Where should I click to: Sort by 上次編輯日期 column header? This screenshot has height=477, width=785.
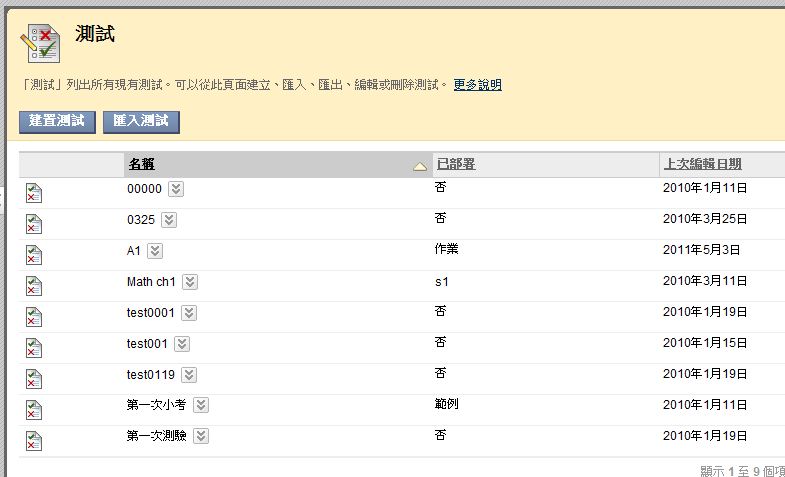(x=702, y=164)
